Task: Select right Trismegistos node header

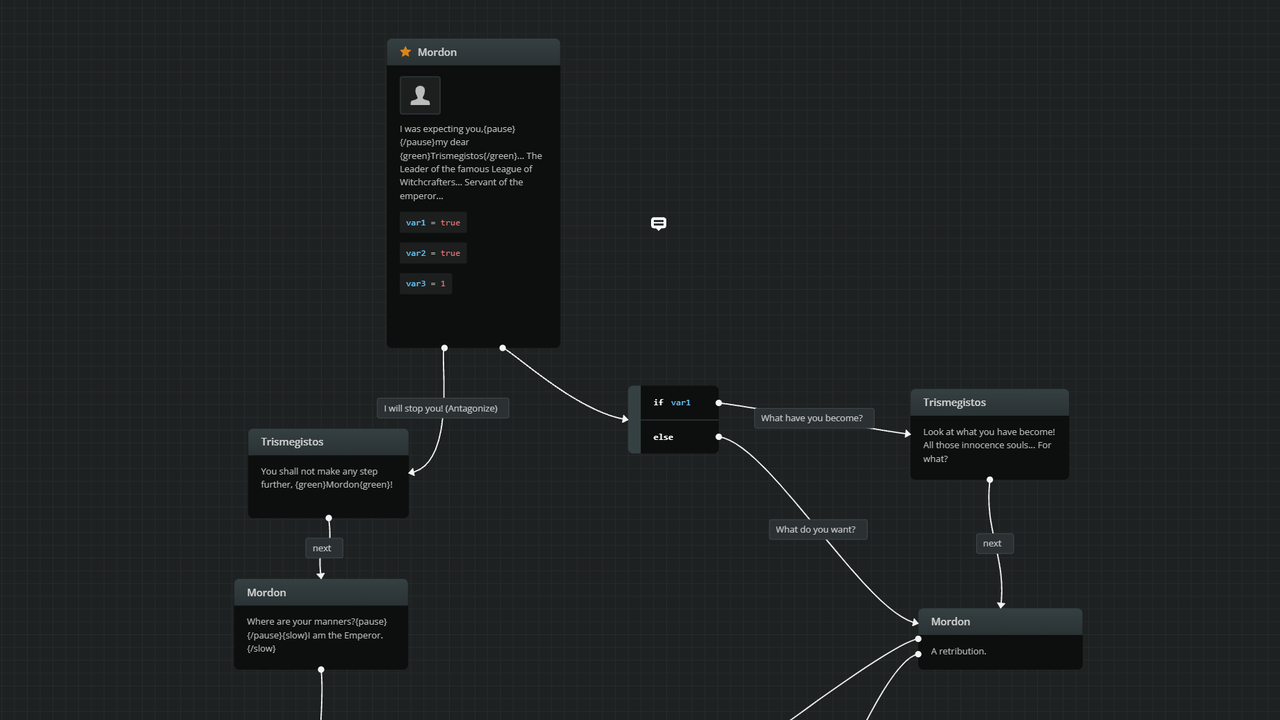Action: [989, 403]
